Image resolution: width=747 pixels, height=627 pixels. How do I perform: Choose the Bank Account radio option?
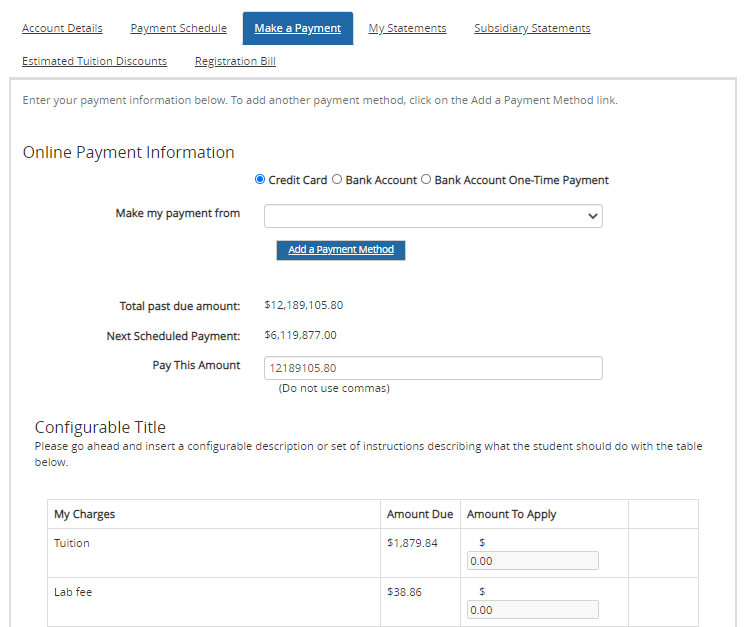point(337,180)
